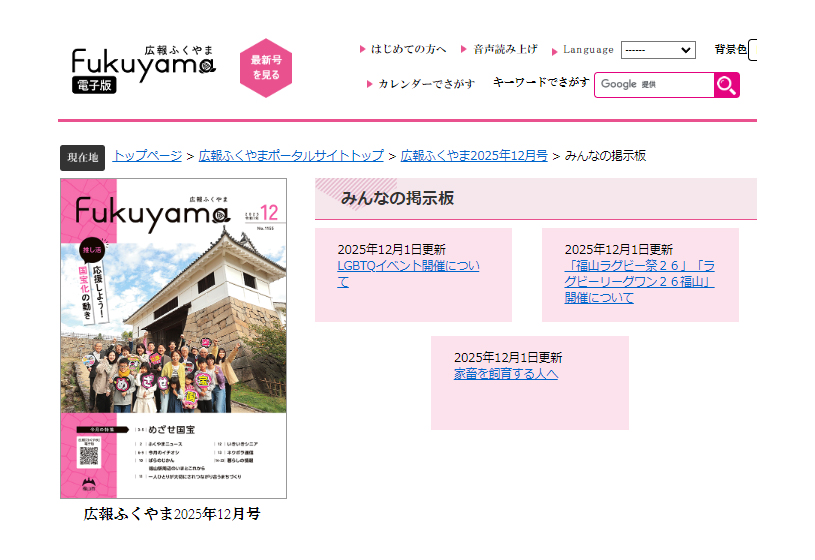Go to トップページ breadcrumb link

tap(147, 156)
